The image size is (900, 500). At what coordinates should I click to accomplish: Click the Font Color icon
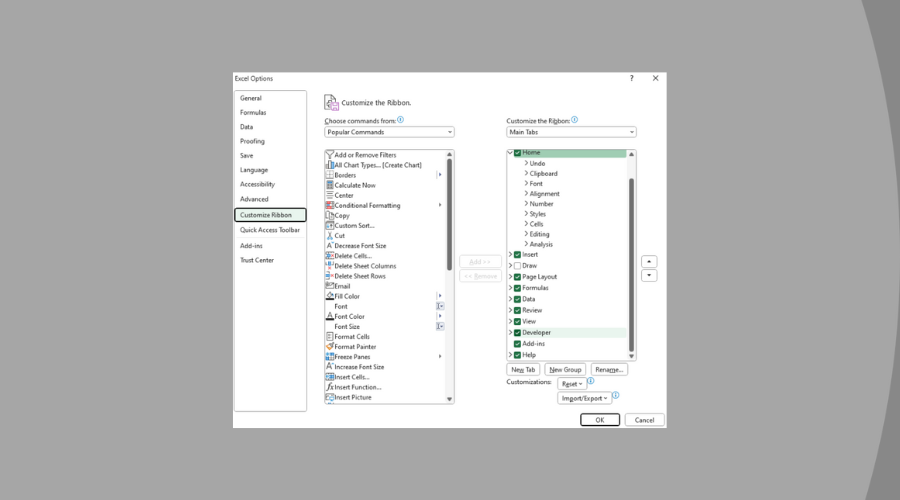(329, 316)
